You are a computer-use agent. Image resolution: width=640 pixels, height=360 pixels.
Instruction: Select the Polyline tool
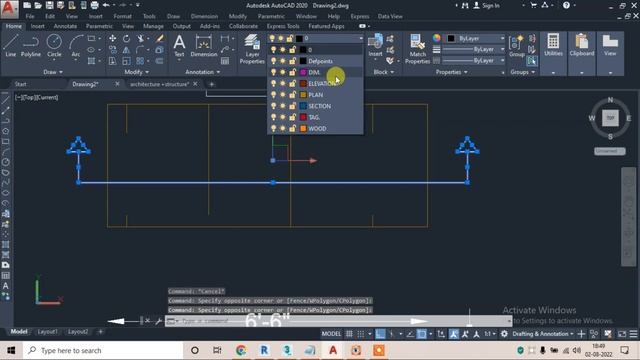tap(31, 45)
